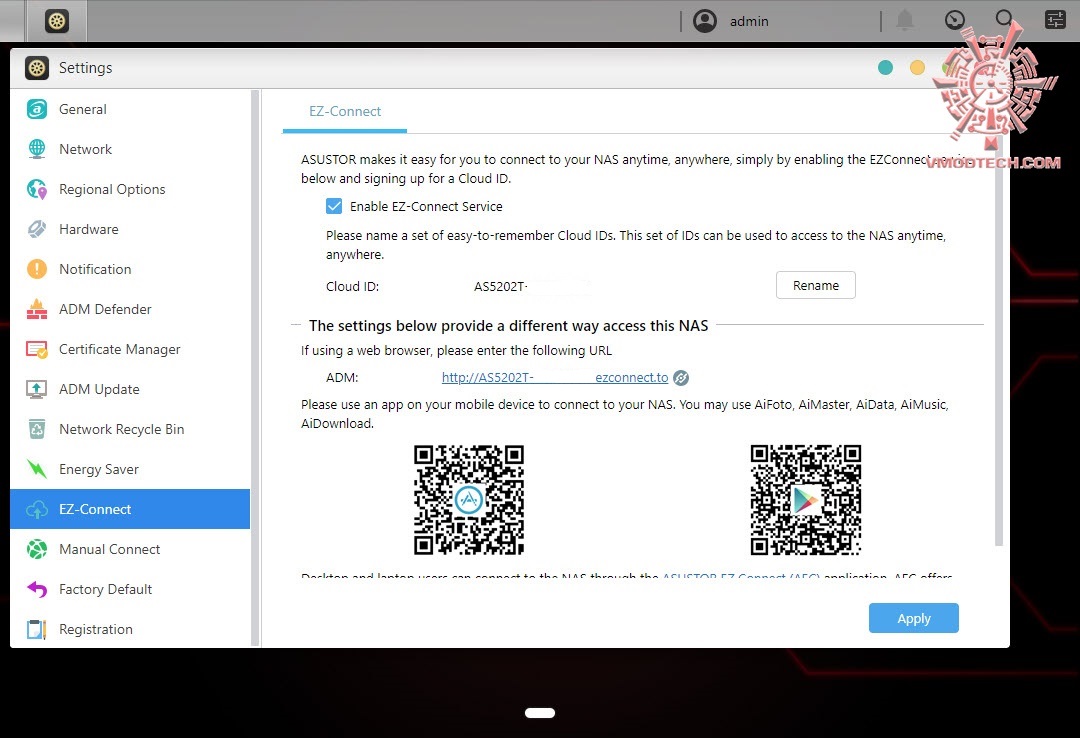Open the admin user account icon
1080x738 pixels.
click(x=705, y=21)
